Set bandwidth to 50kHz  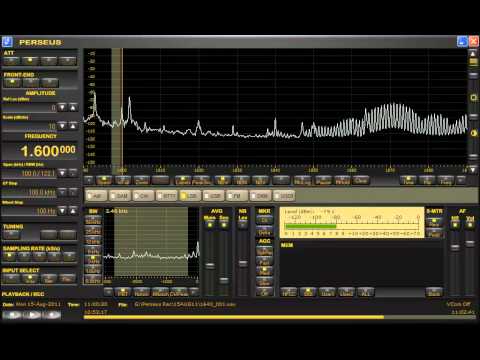click(x=93, y=221)
